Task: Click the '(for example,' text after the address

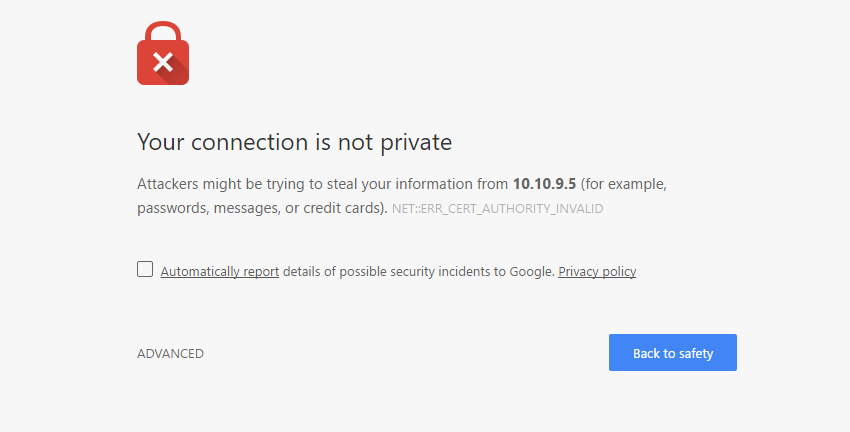Action: 623,184
